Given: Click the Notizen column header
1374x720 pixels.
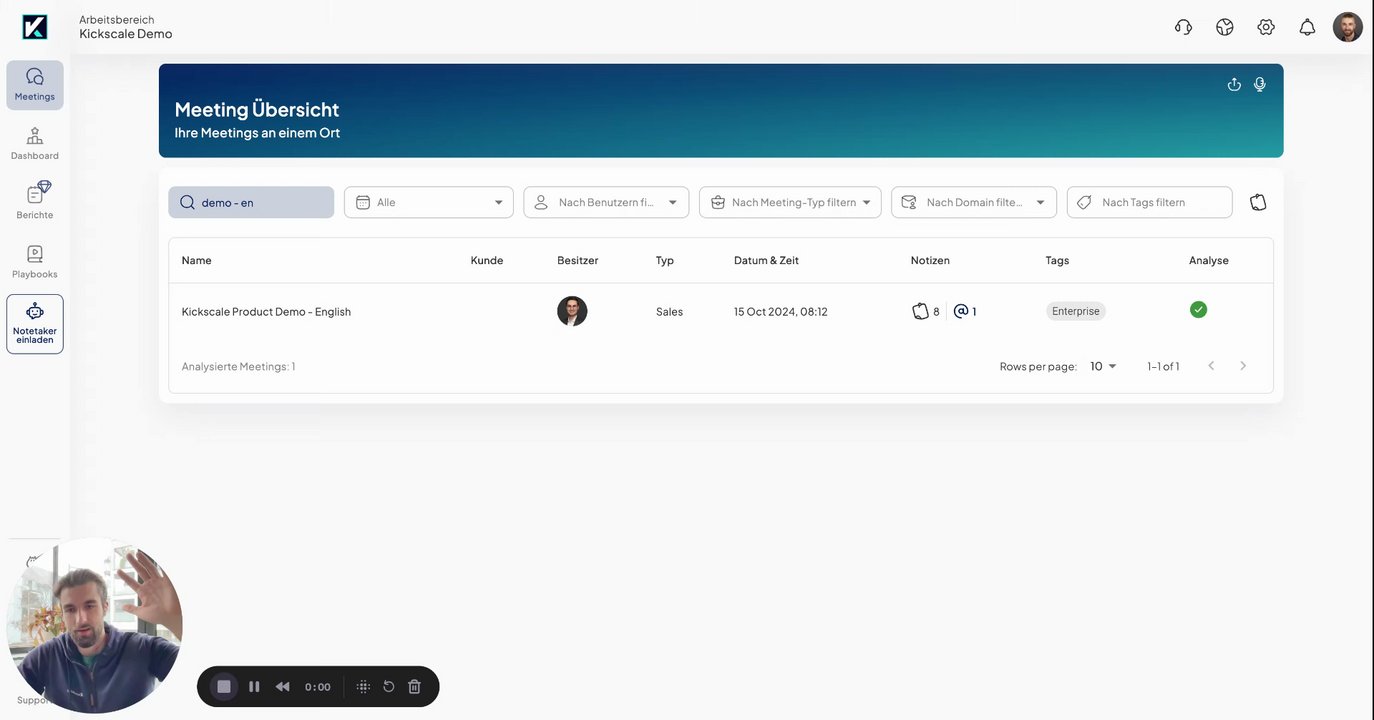Looking at the screenshot, I should pyautogui.click(x=930, y=260).
